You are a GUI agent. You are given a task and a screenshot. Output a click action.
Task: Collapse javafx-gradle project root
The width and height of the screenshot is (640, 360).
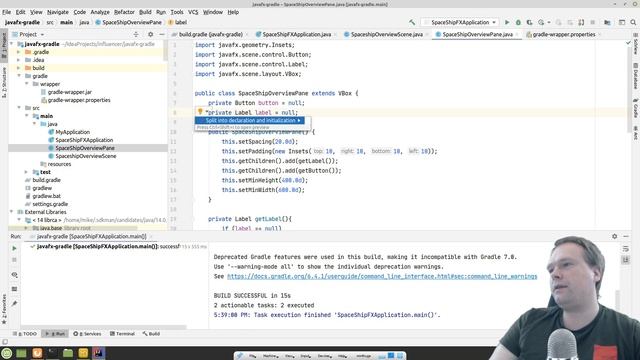pyautogui.click(x=11, y=44)
